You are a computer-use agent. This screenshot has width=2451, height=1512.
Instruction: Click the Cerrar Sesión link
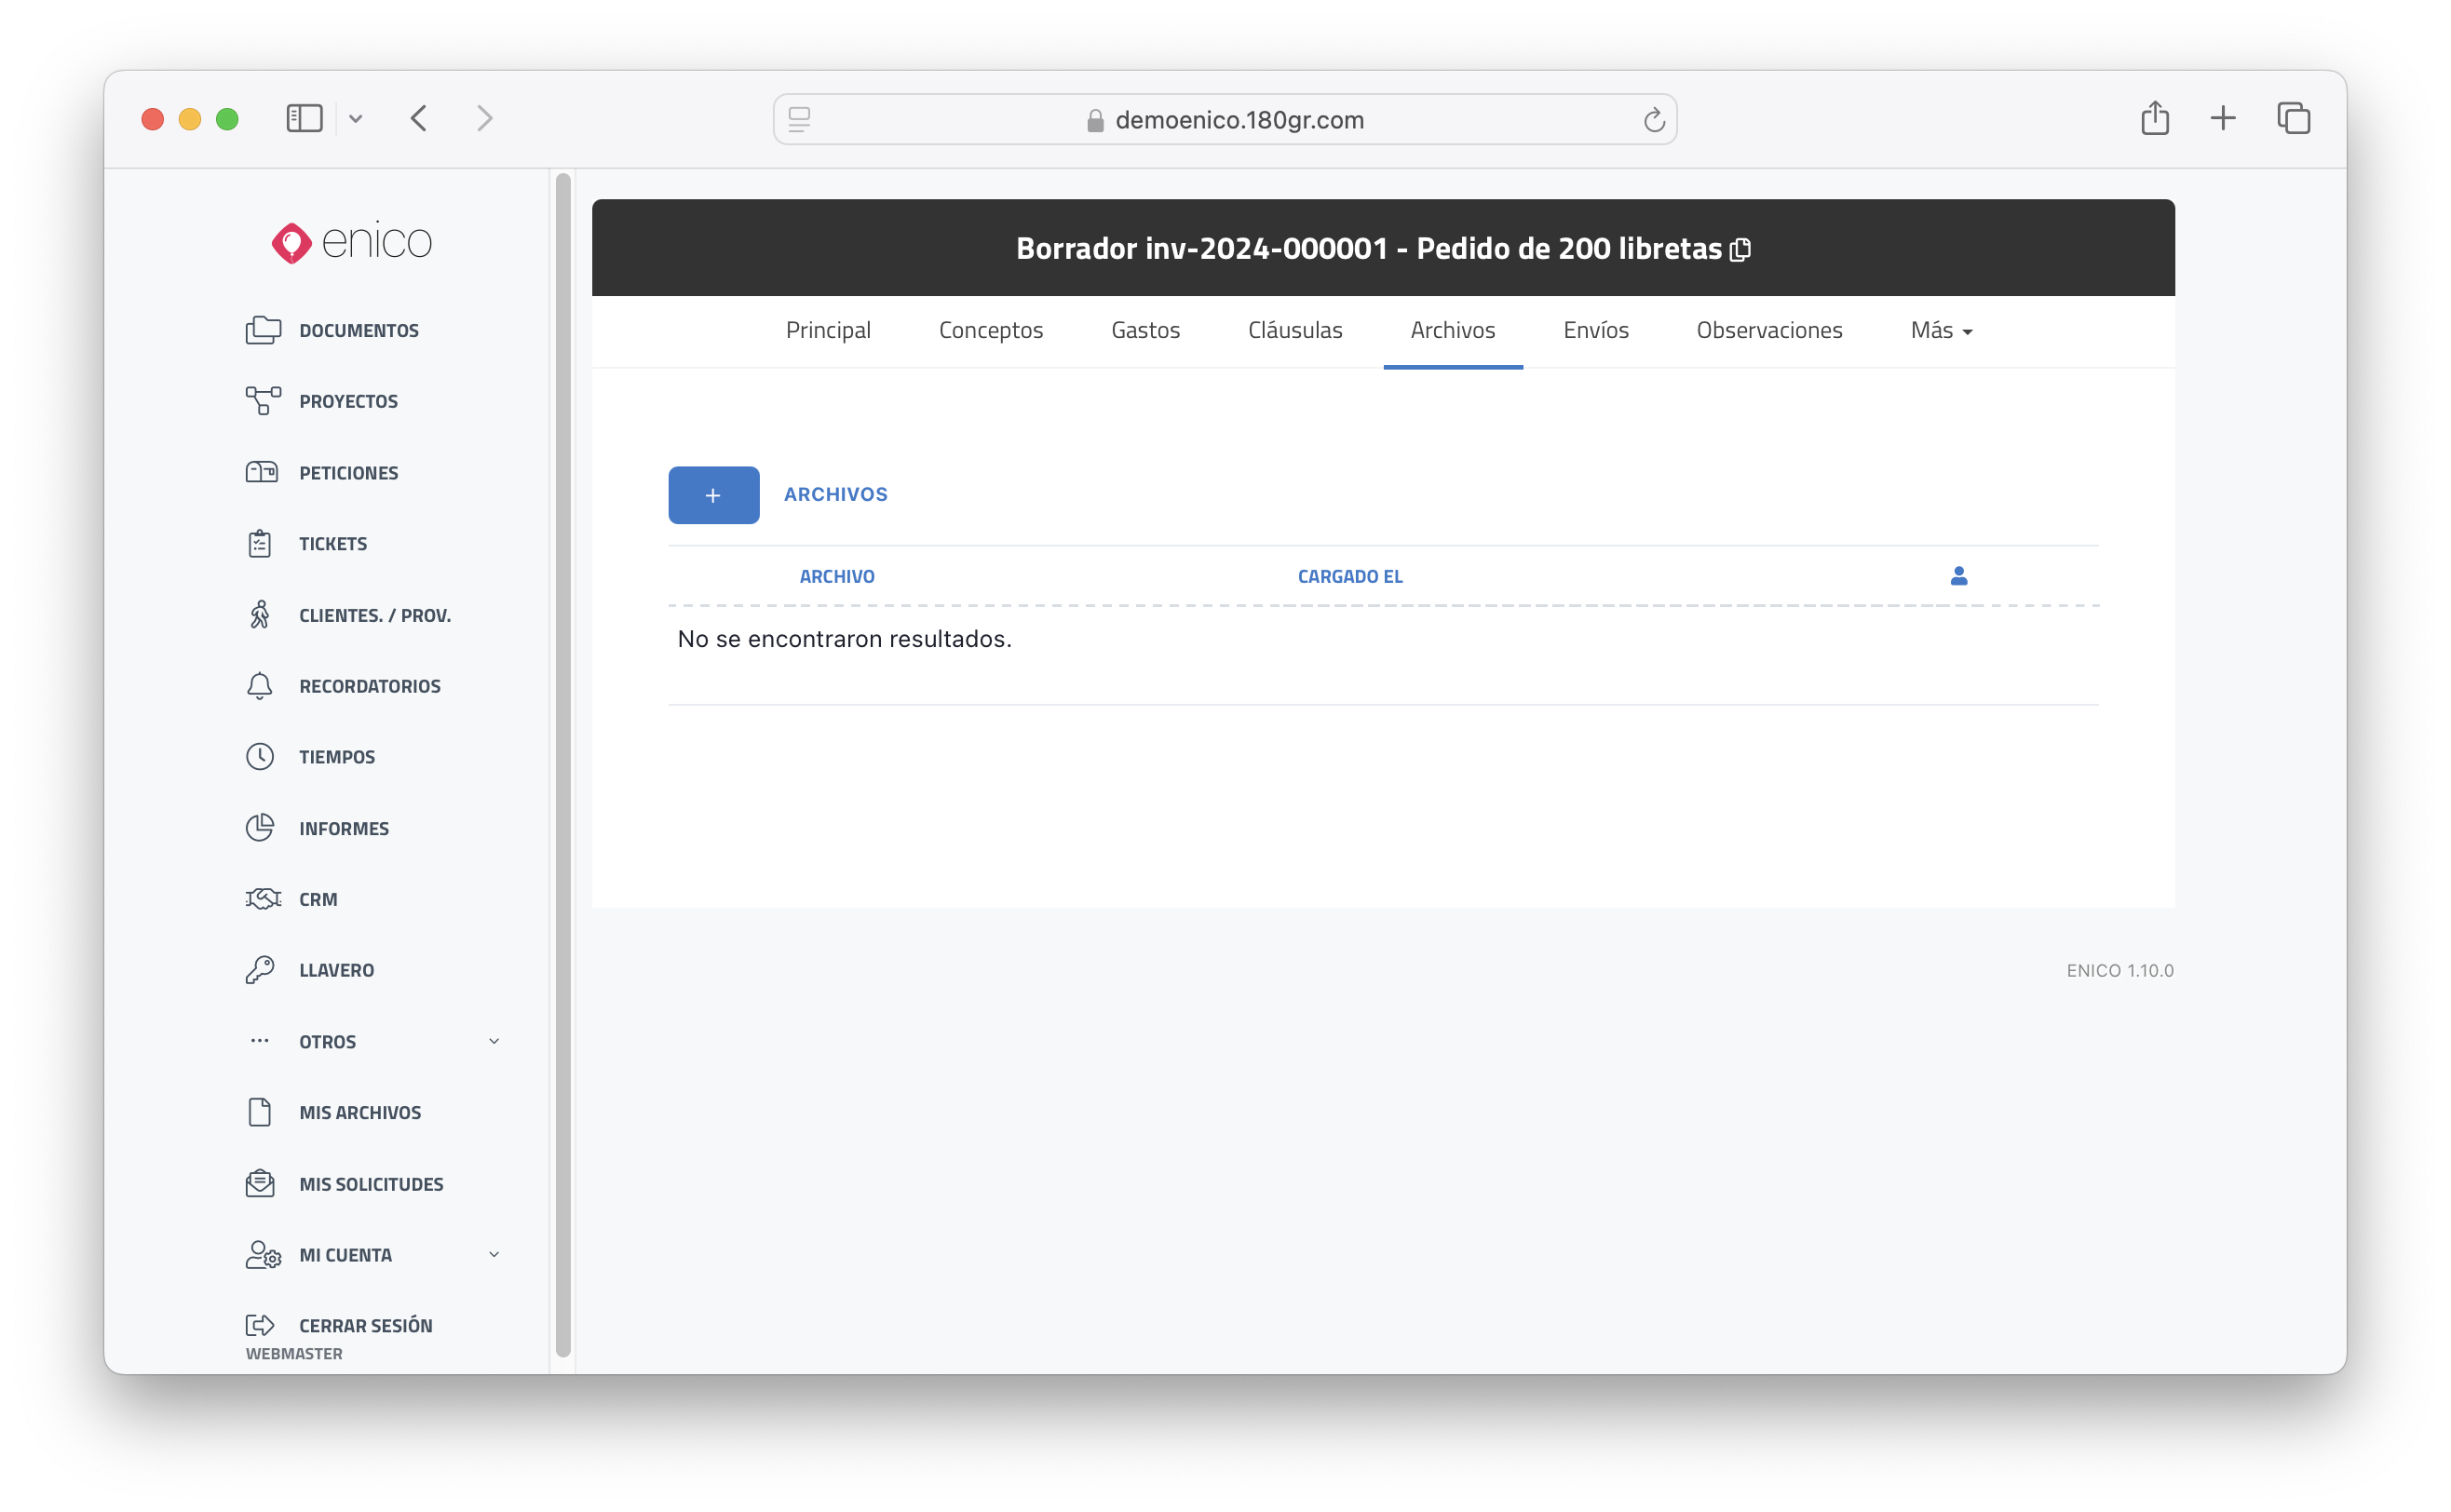click(365, 1325)
